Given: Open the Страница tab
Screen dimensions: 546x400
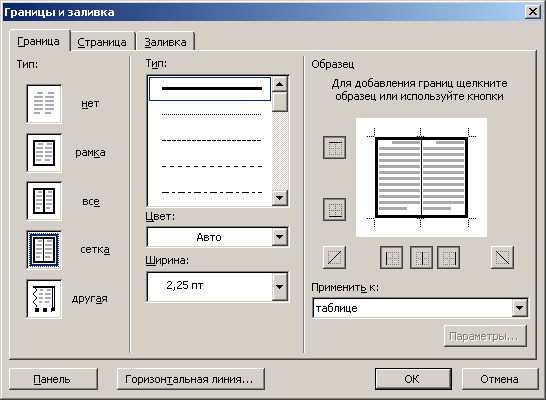Looking at the screenshot, I should (102, 42).
